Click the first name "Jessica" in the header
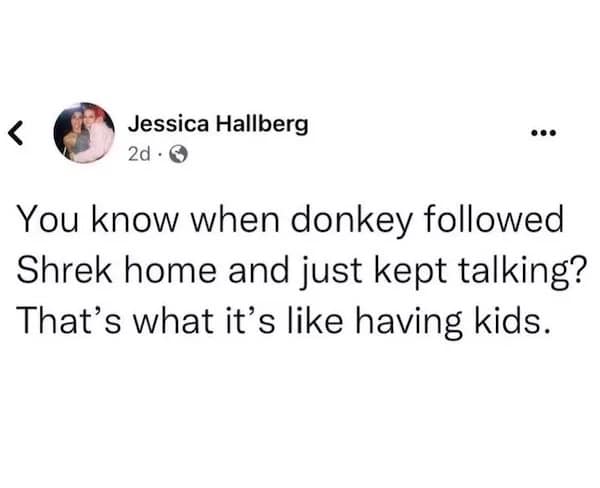Viewport: 600px width, 488px height. pos(165,124)
